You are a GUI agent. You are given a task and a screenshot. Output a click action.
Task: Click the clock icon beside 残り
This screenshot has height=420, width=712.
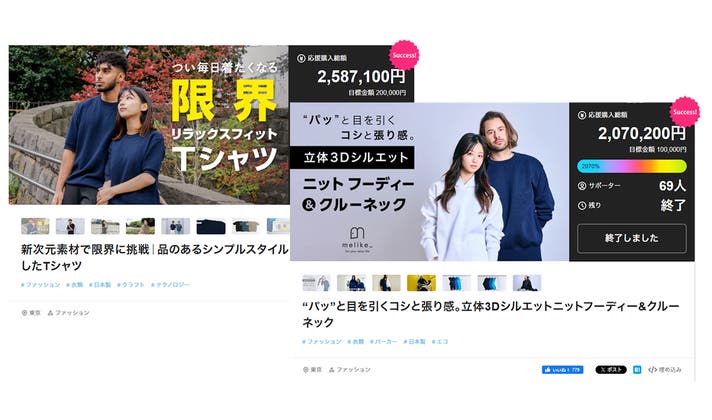click(x=584, y=205)
